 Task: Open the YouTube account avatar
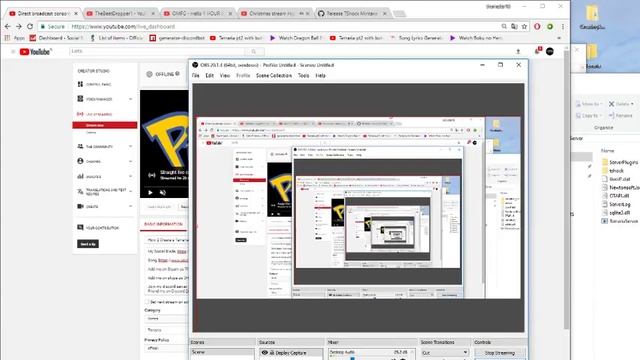pos(550,51)
